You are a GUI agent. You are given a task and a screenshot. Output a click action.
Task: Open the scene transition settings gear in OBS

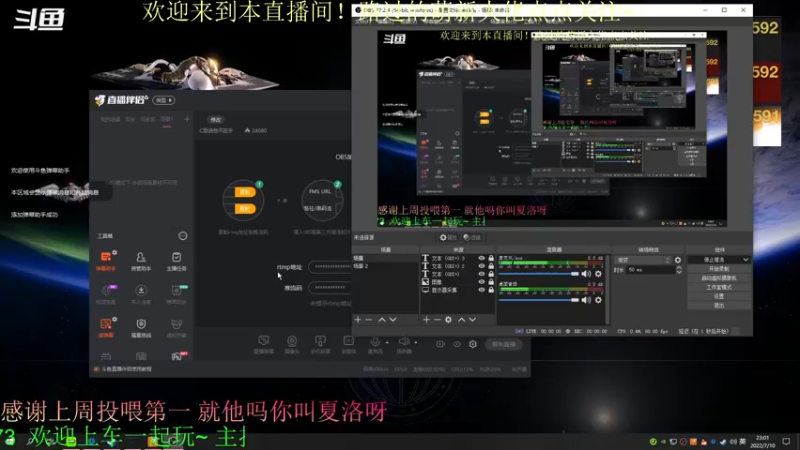click(678, 260)
